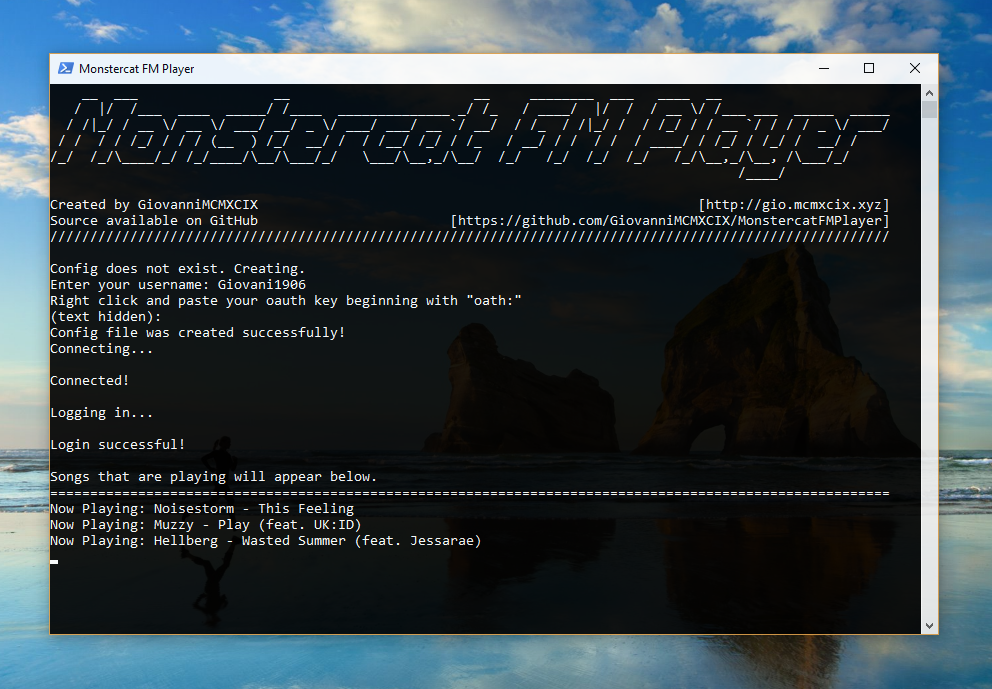The height and width of the screenshot is (689, 992).
Task: Click the "(text hidden):" line
Action: [x=106, y=316]
